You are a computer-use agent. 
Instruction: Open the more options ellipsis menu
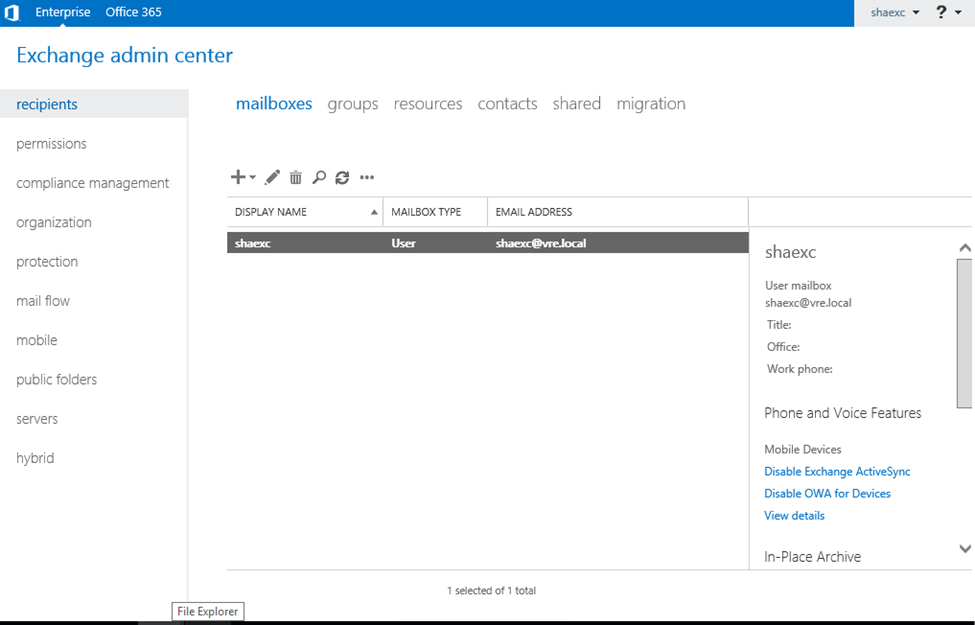coord(367,177)
